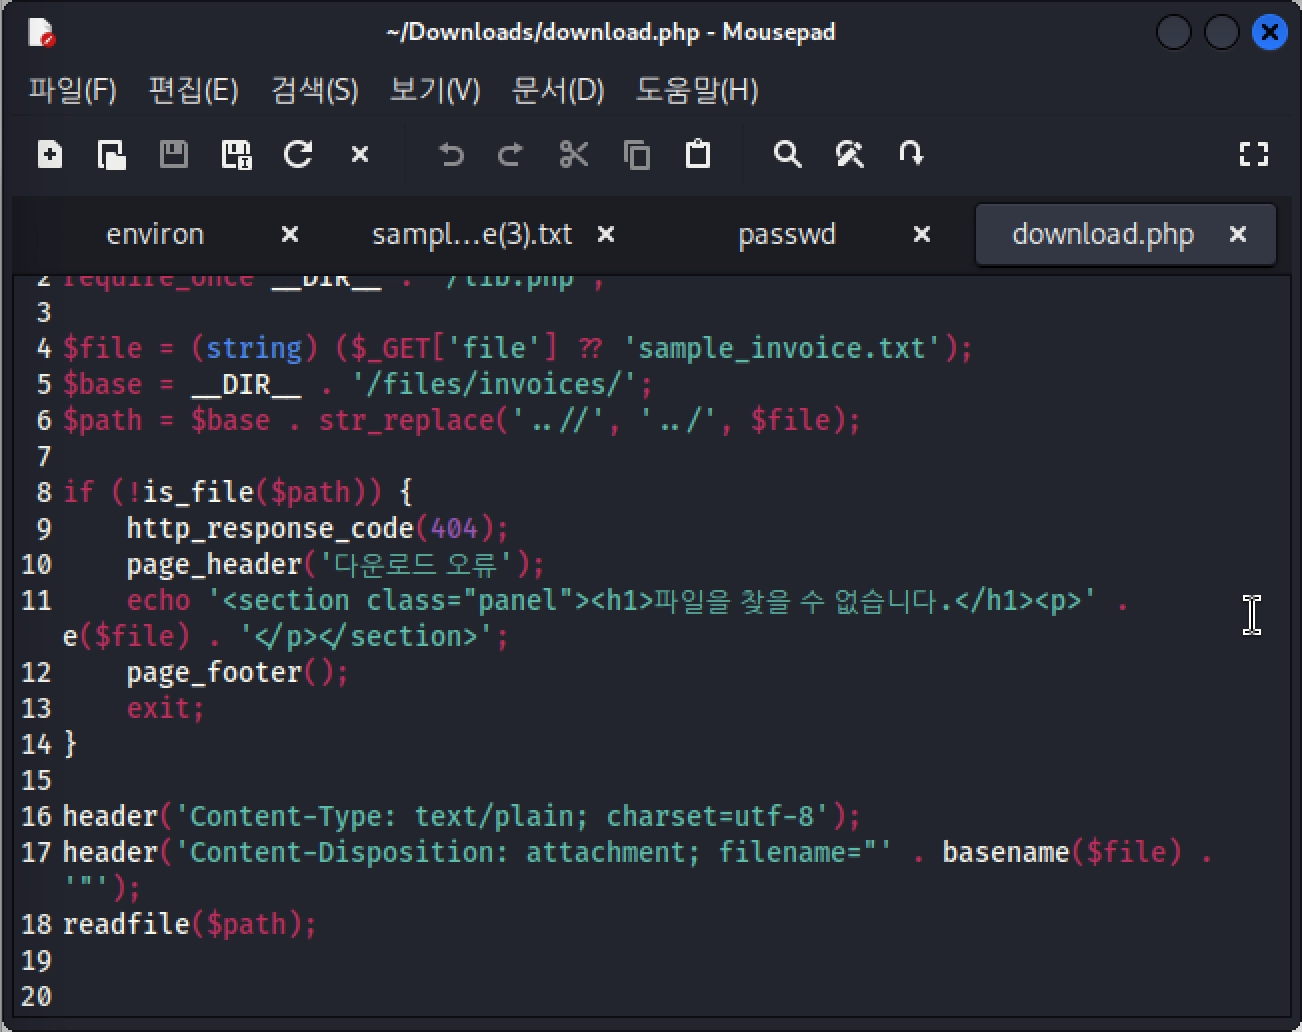Viewport: 1302px width, 1032px height.
Task: Click 'http_response_code' on line 9
Action: (270, 528)
